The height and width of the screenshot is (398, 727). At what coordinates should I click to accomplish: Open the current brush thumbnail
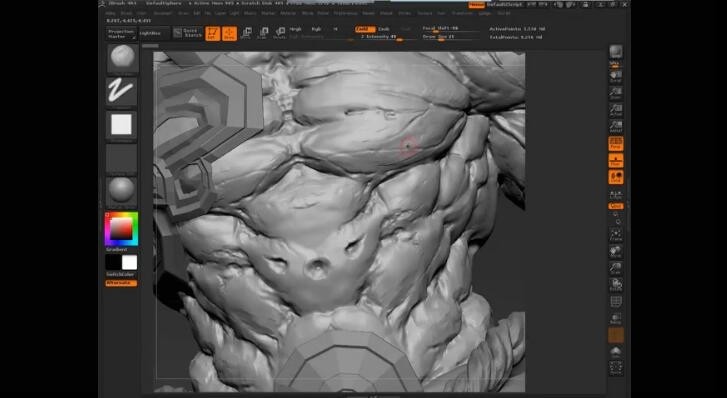[x=122, y=58]
